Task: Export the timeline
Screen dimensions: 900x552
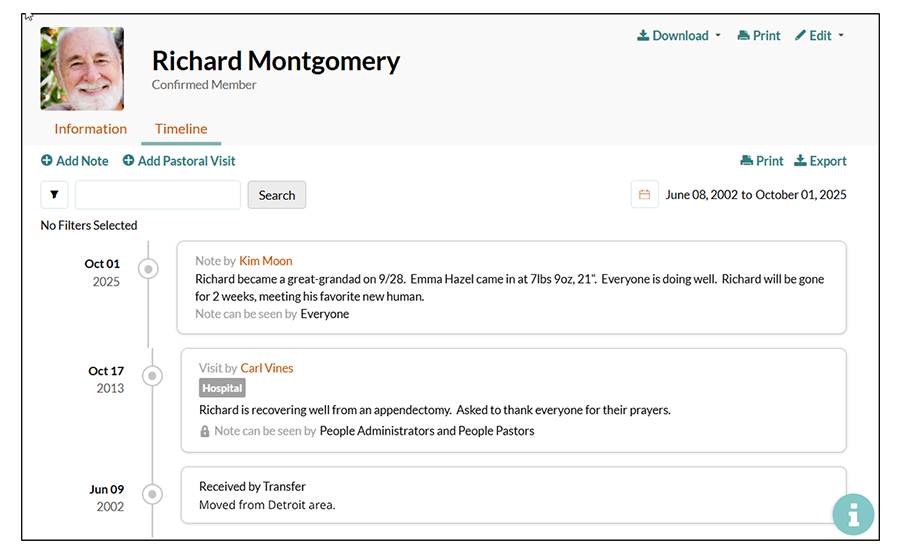Action: click(x=820, y=161)
